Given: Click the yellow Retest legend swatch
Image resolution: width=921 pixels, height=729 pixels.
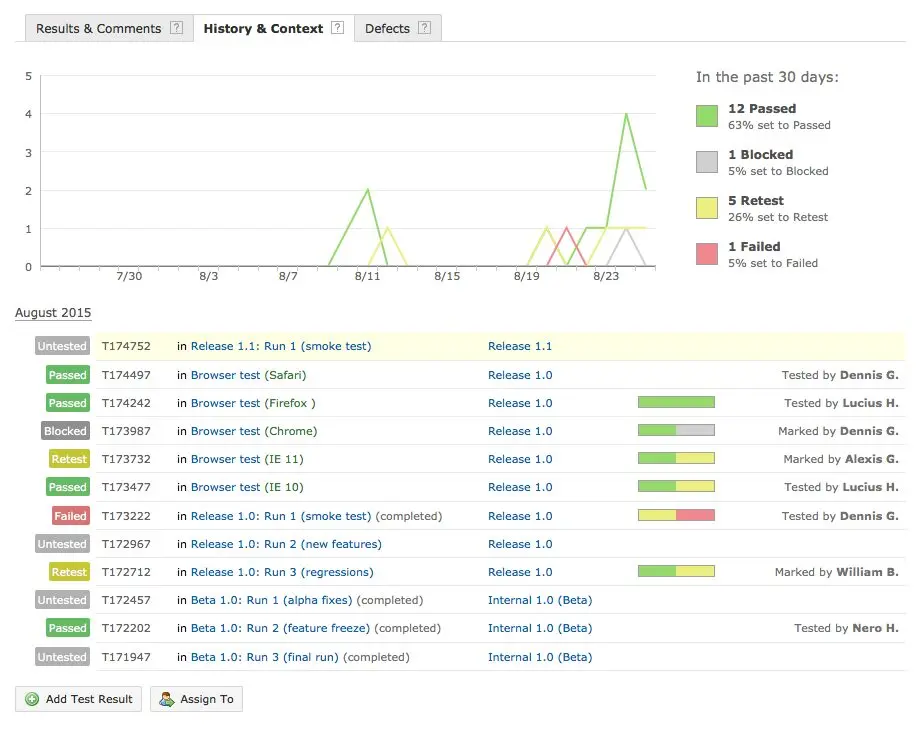Looking at the screenshot, I should [707, 208].
